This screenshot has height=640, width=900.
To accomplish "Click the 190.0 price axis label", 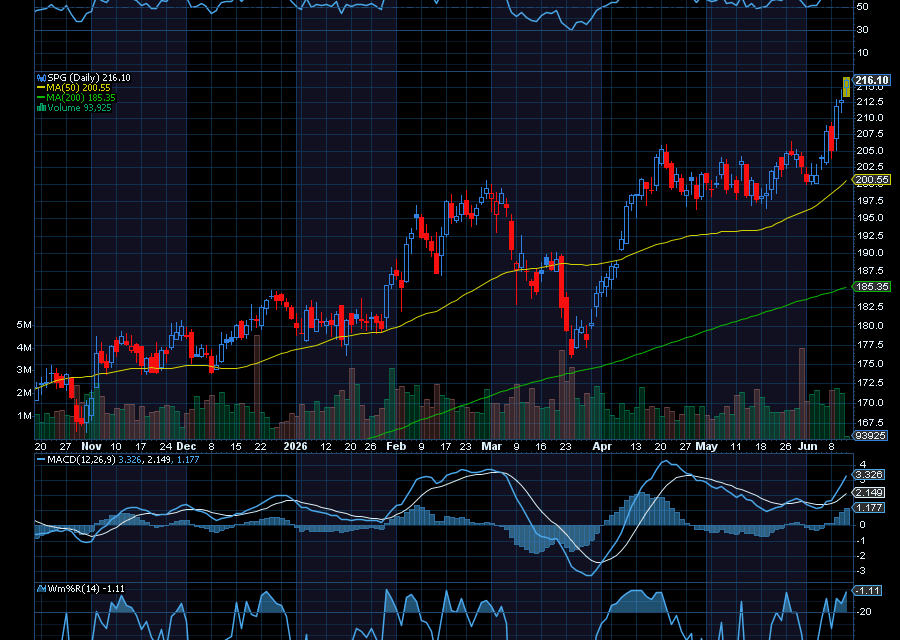I will [870, 253].
